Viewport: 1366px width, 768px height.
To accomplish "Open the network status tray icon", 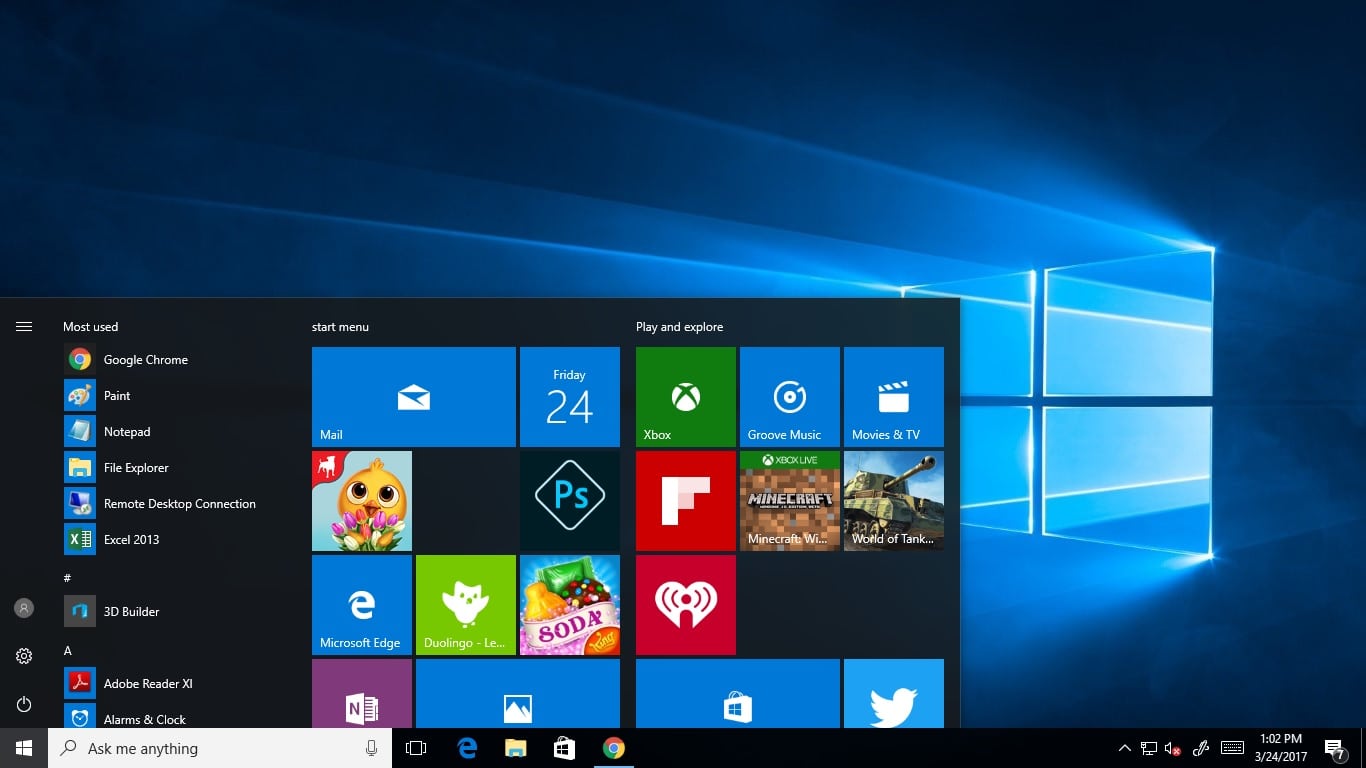I will 1149,748.
